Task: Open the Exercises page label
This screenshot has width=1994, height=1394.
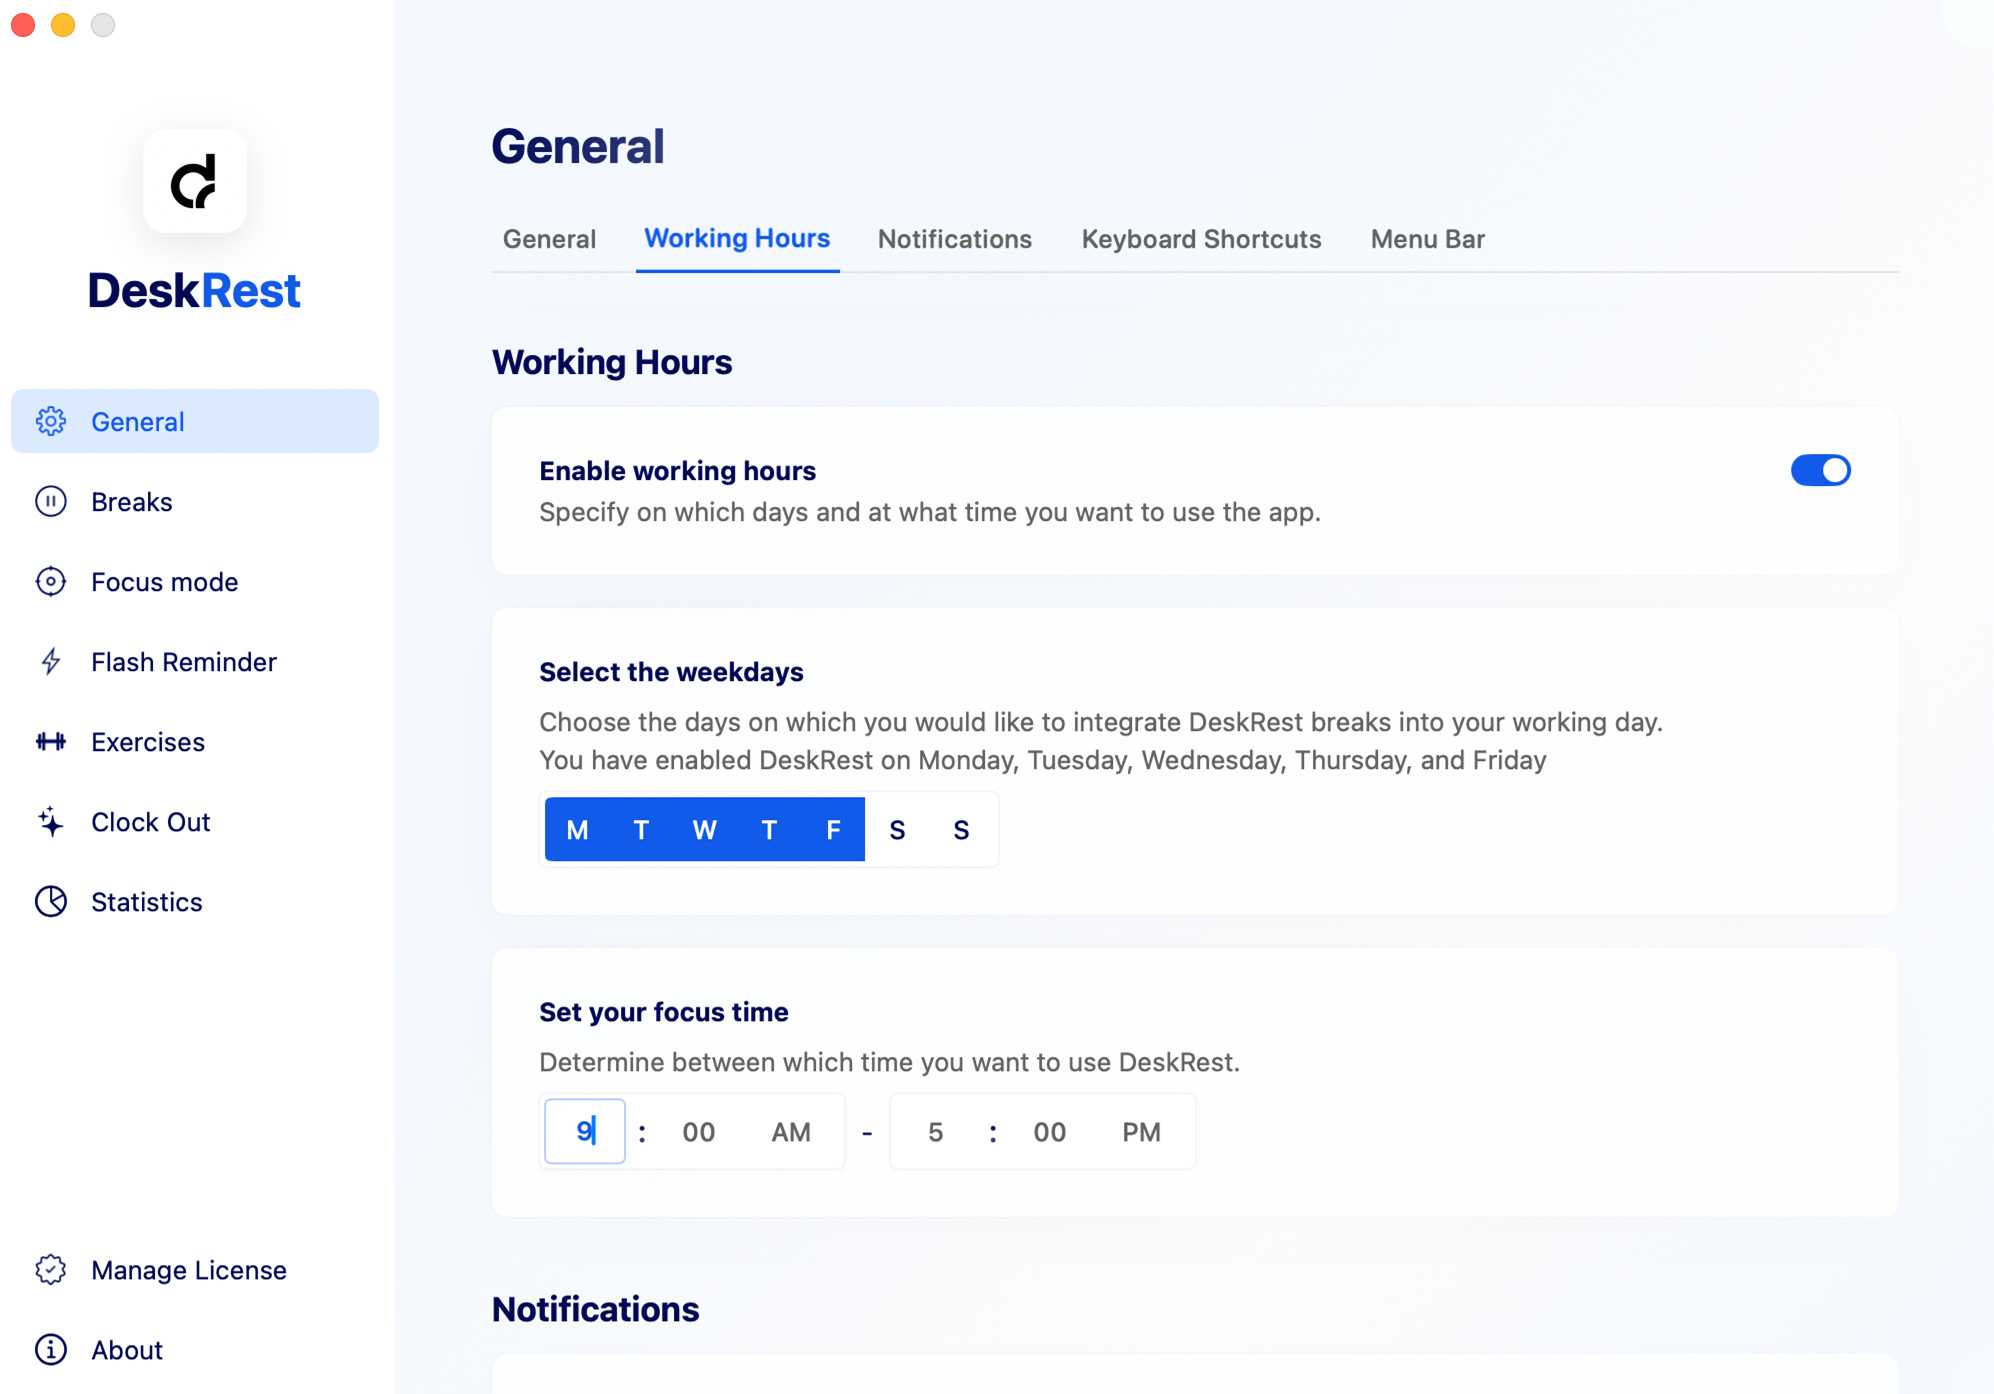Action: pyautogui.click(x=148, y=741)
